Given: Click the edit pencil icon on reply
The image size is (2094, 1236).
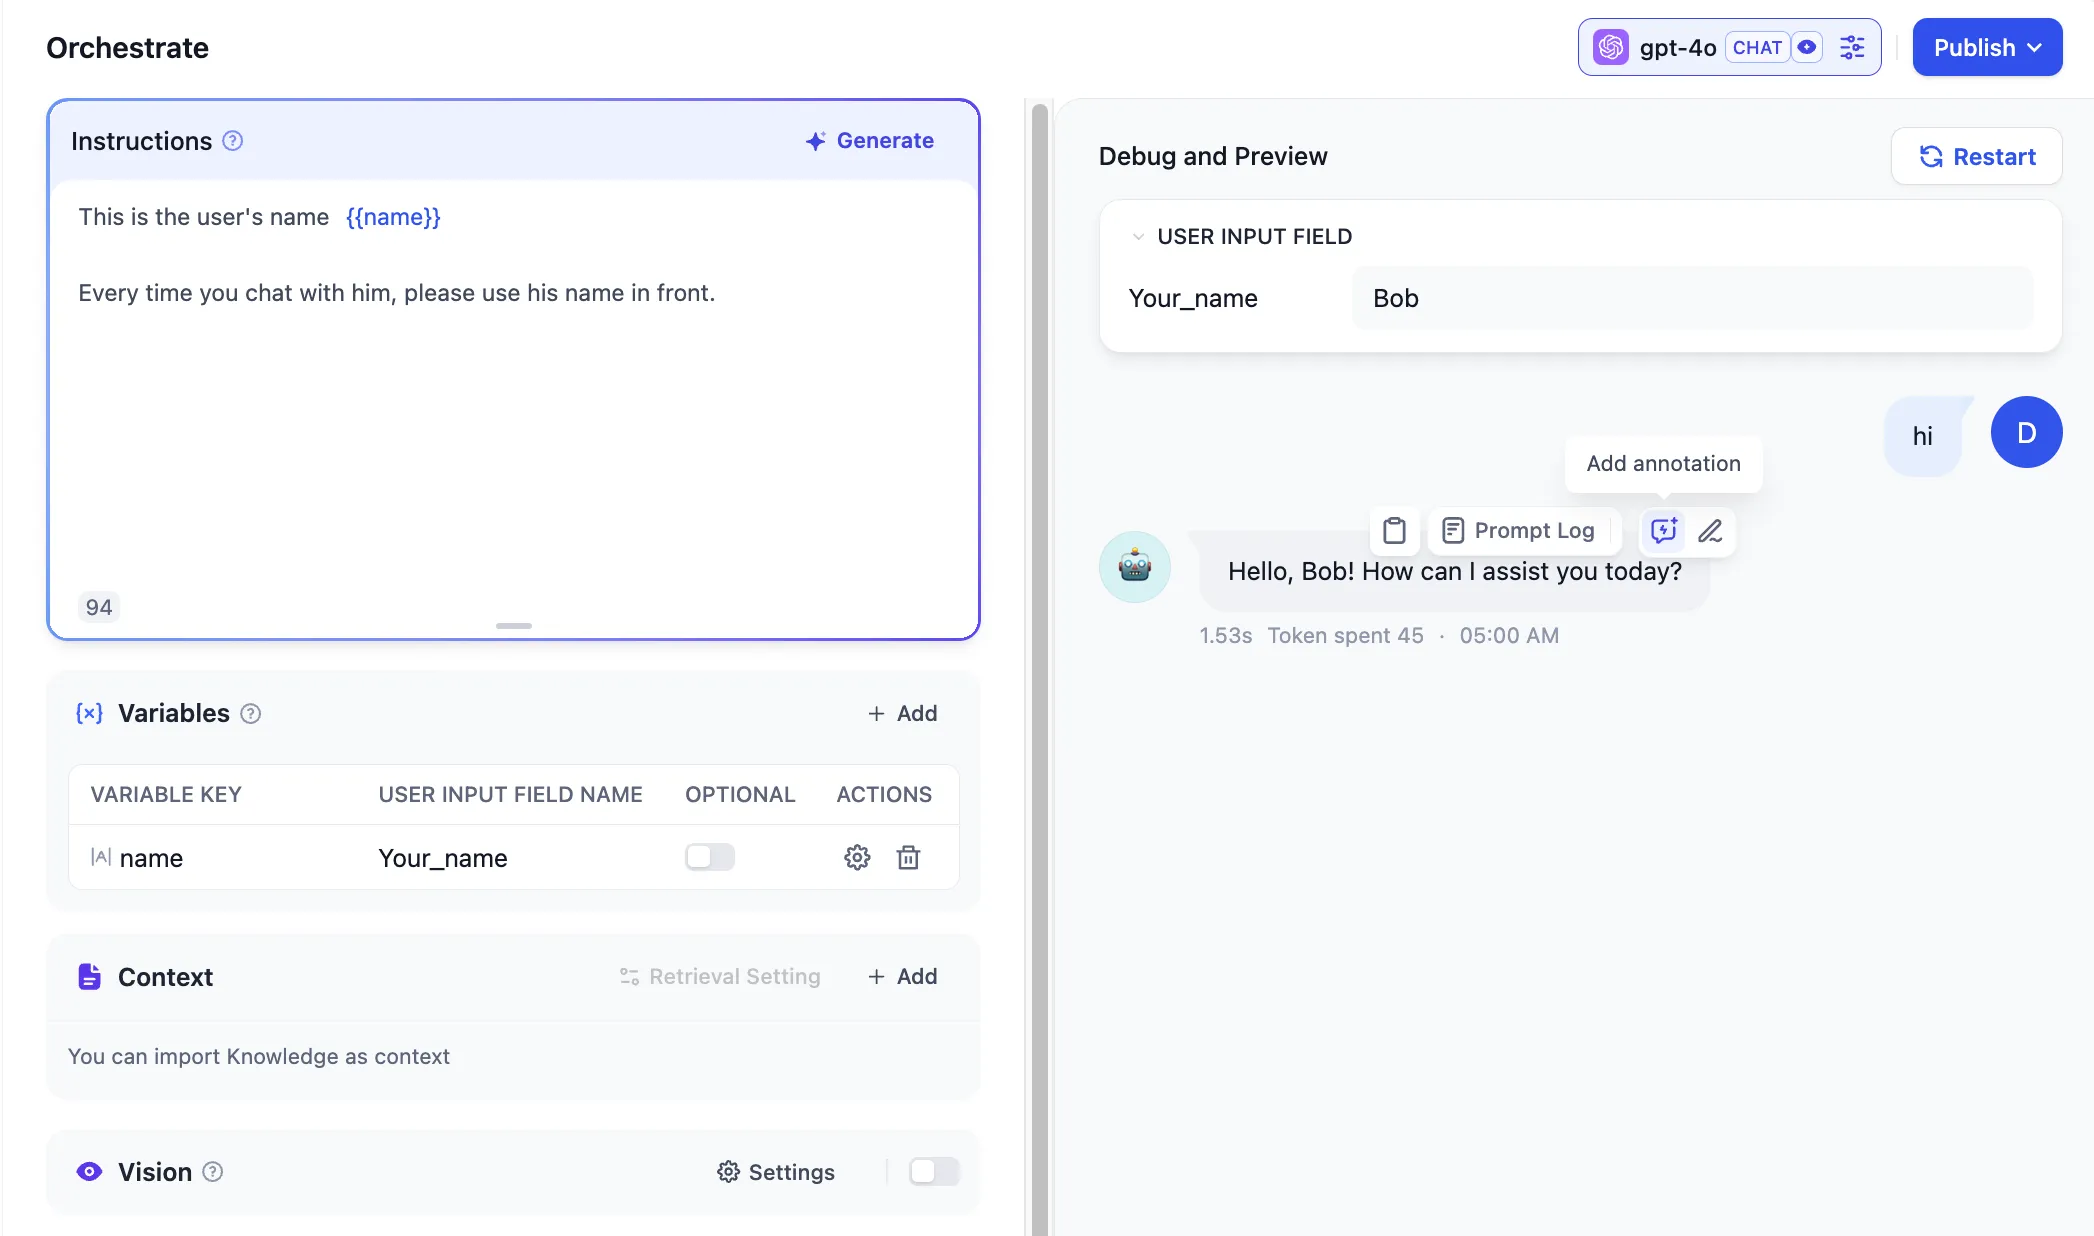Looking at the screenshot, I should (1710, 531).
